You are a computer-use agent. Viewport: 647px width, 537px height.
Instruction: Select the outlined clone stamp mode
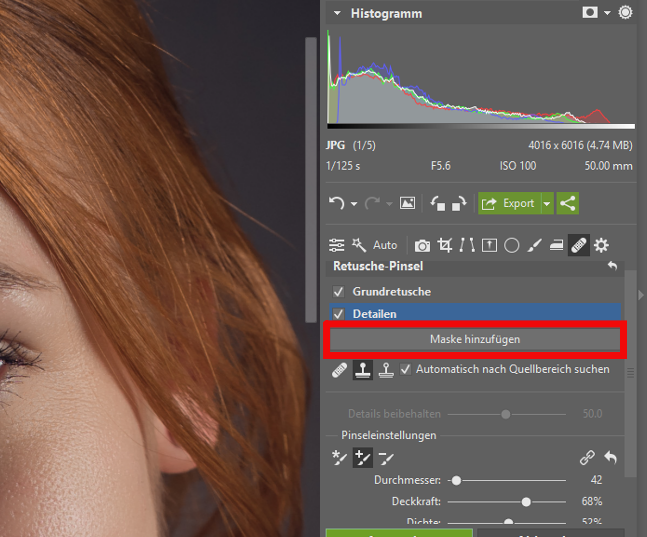[386, 370]
